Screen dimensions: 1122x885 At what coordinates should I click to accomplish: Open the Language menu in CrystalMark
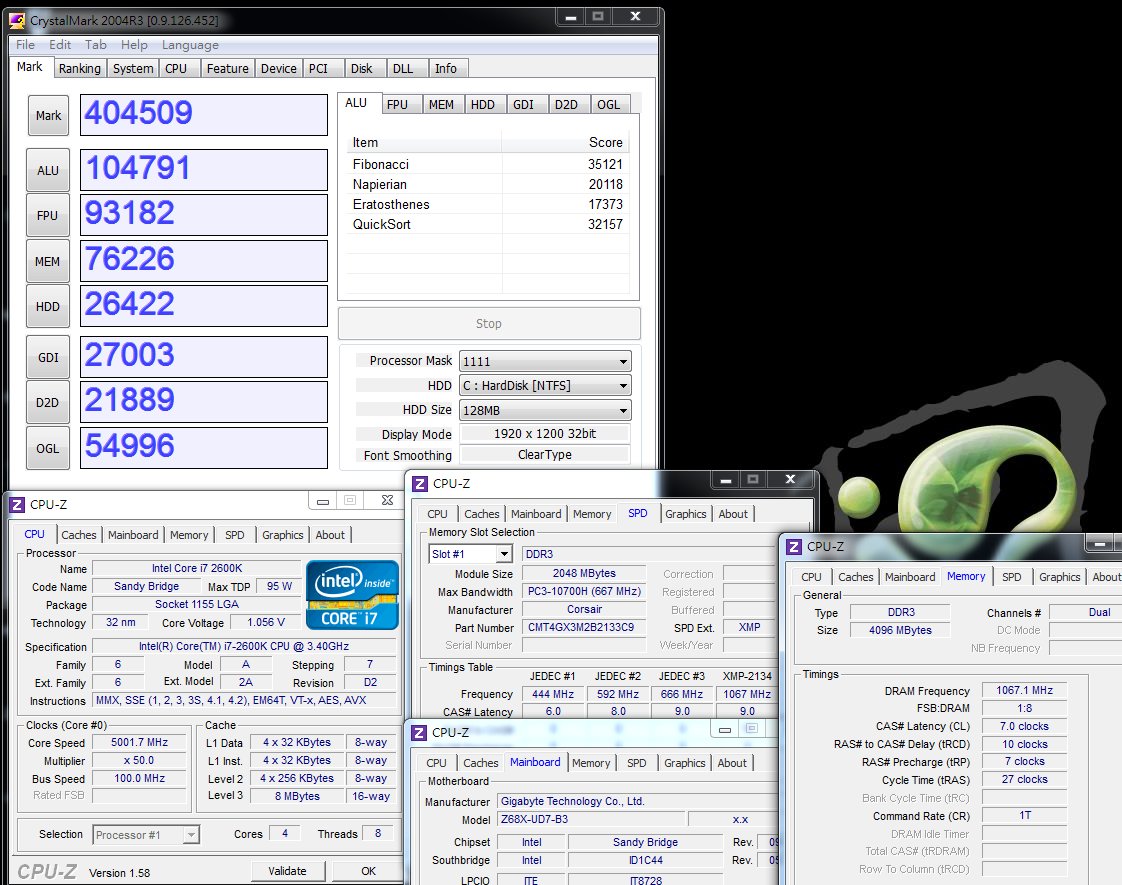pyautogui.click(x=190, y=45)
